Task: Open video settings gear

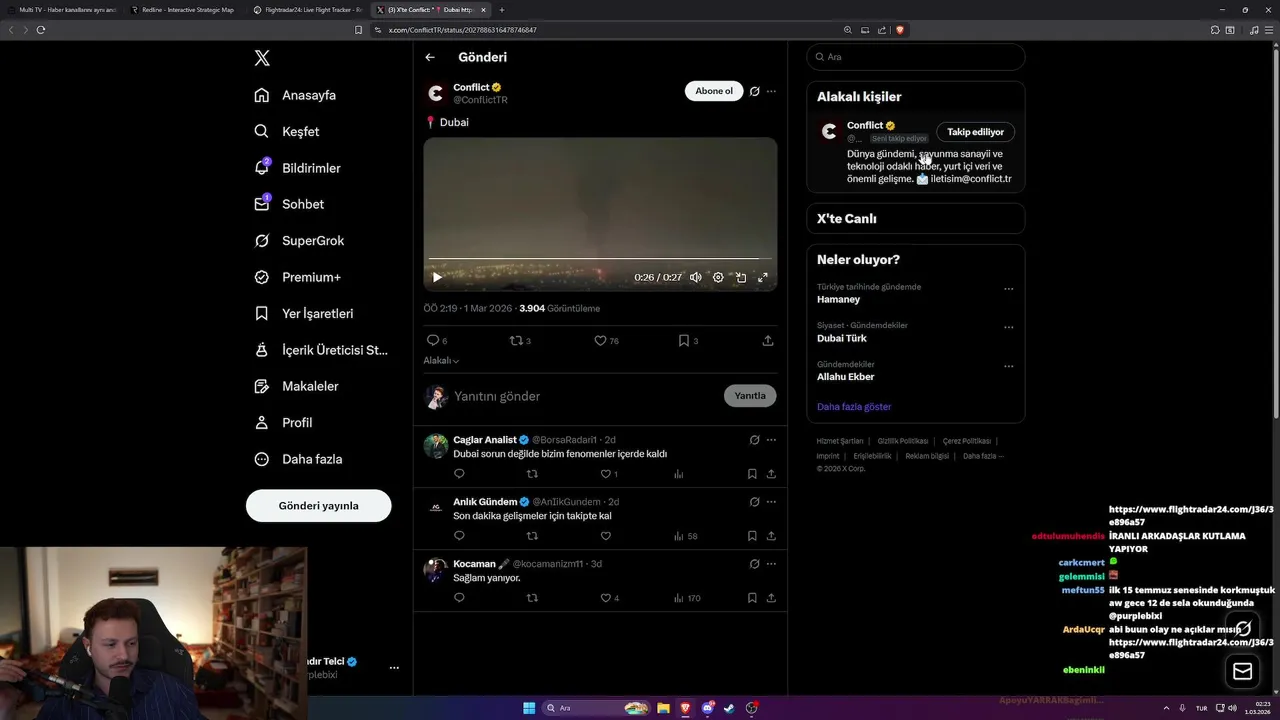Action: tap(718, 277)
